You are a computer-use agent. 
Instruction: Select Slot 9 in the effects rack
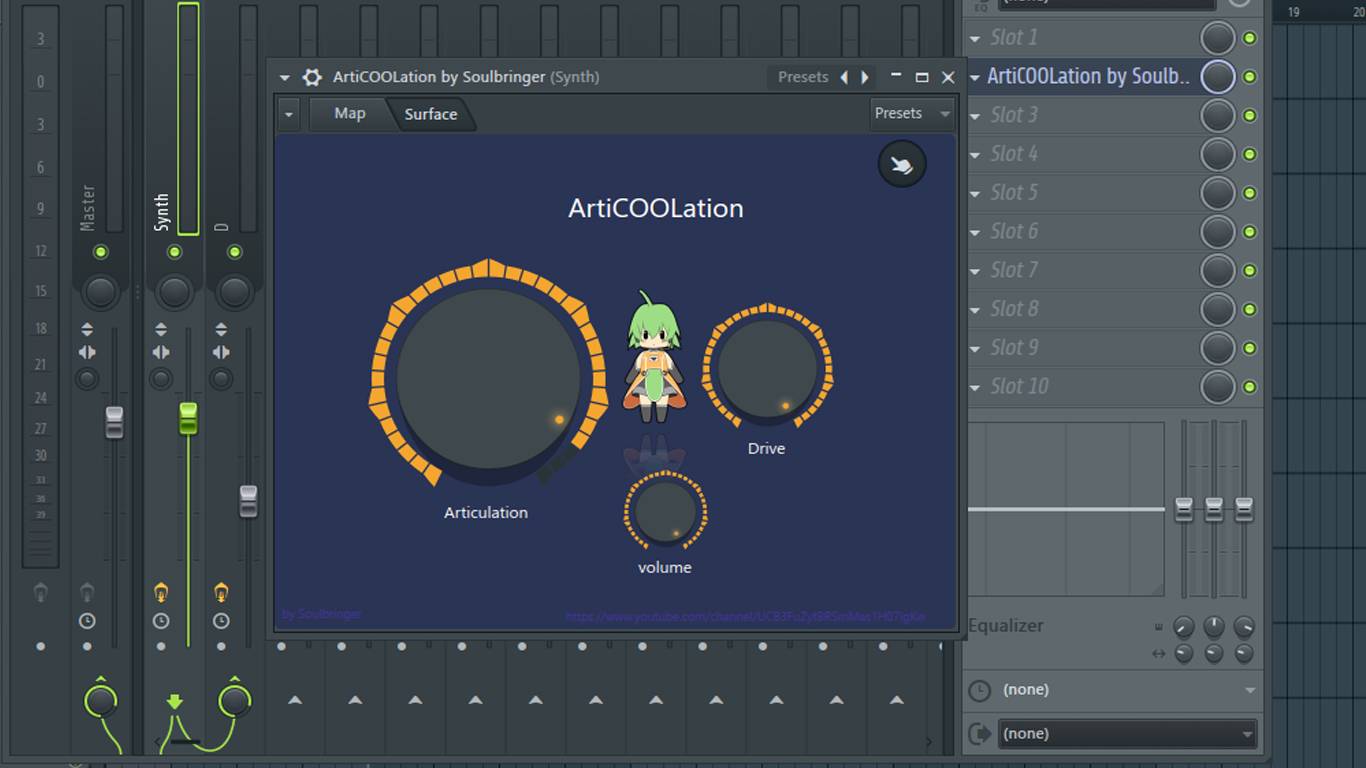pos(1014,348)
